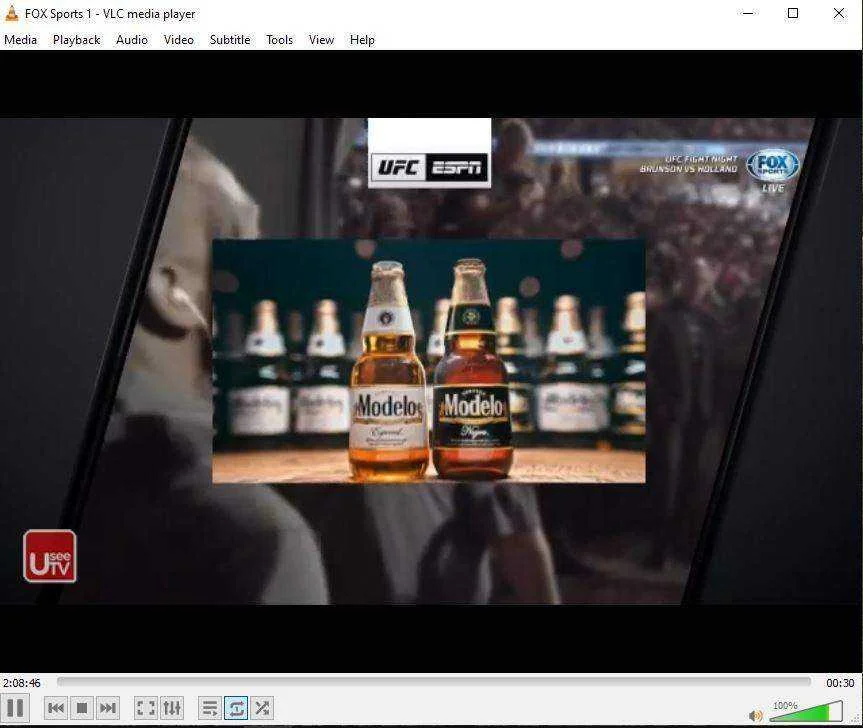Toggle the playlist view
The image size is (863, 728).
point(210,708)
